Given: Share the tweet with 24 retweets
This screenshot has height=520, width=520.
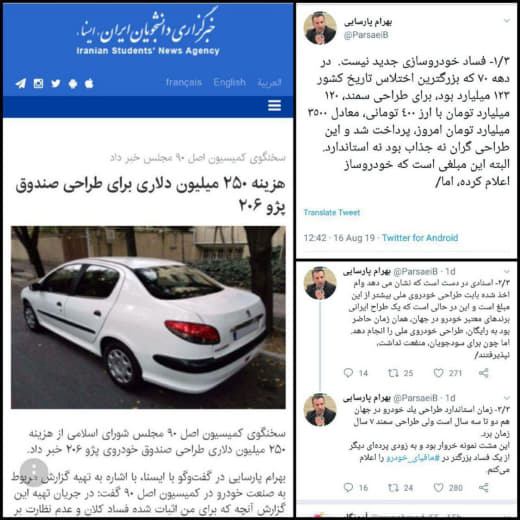Looking at the screenshot, I should click(x=484, y=488).
